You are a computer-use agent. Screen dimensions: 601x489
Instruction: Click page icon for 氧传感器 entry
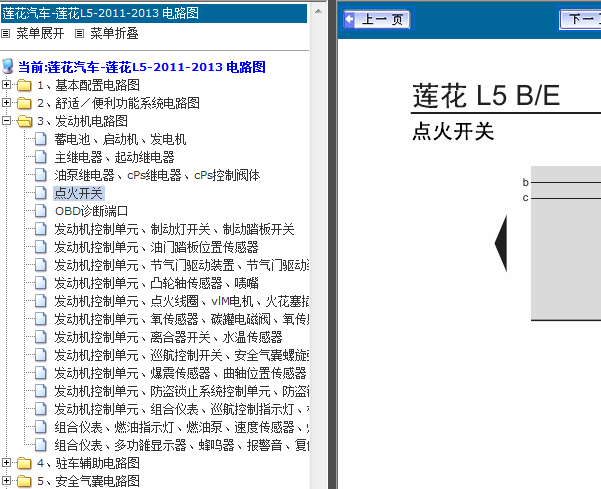(41, 319)
